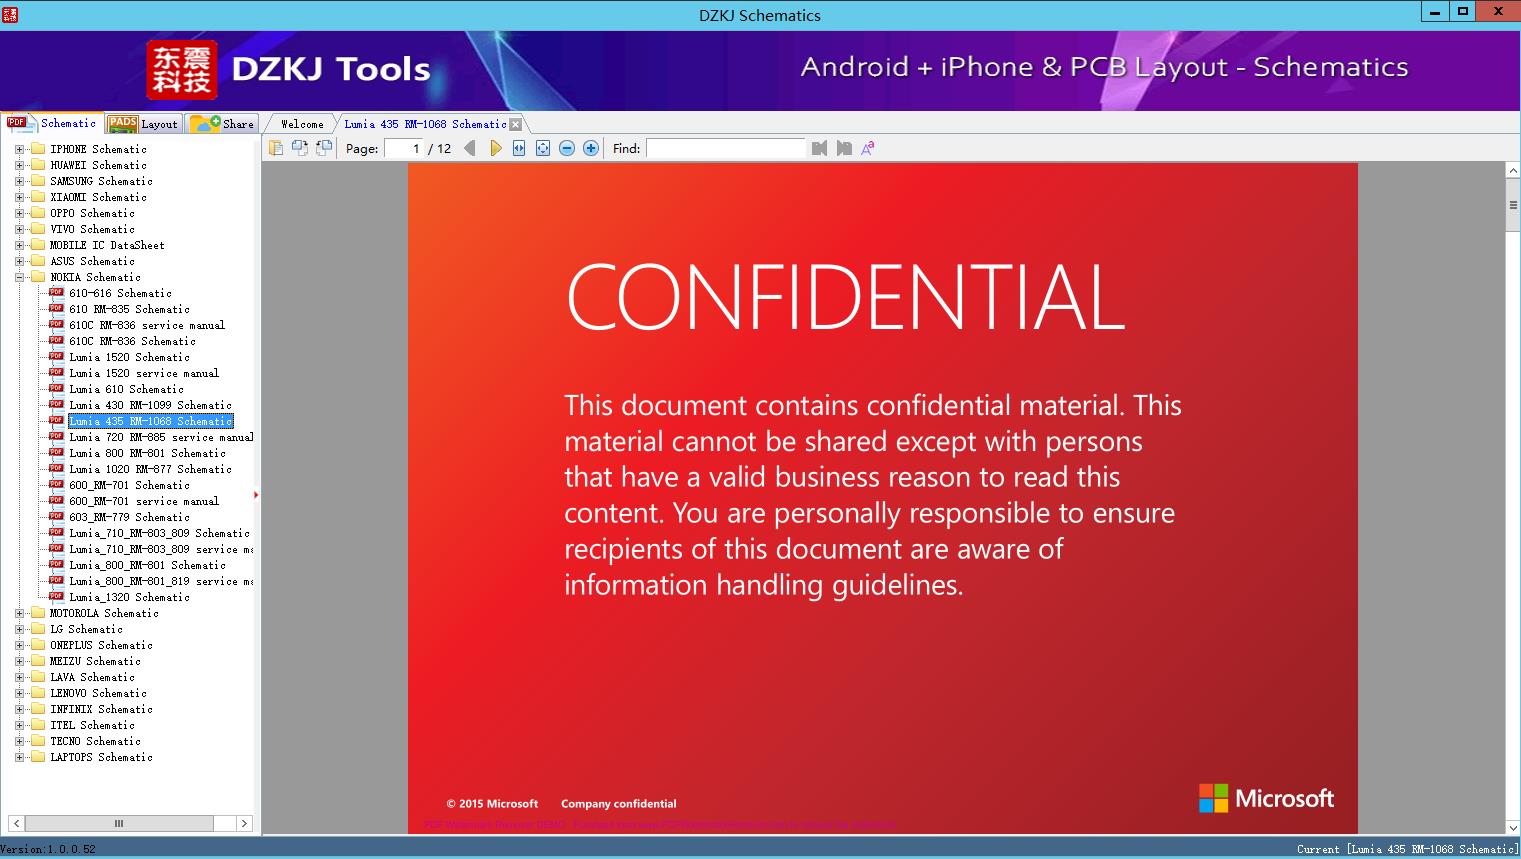Click the DZKJ red logo in banner
Image resolution: width=1521 pixels, height=859 pixels.
tap(182, 69)
